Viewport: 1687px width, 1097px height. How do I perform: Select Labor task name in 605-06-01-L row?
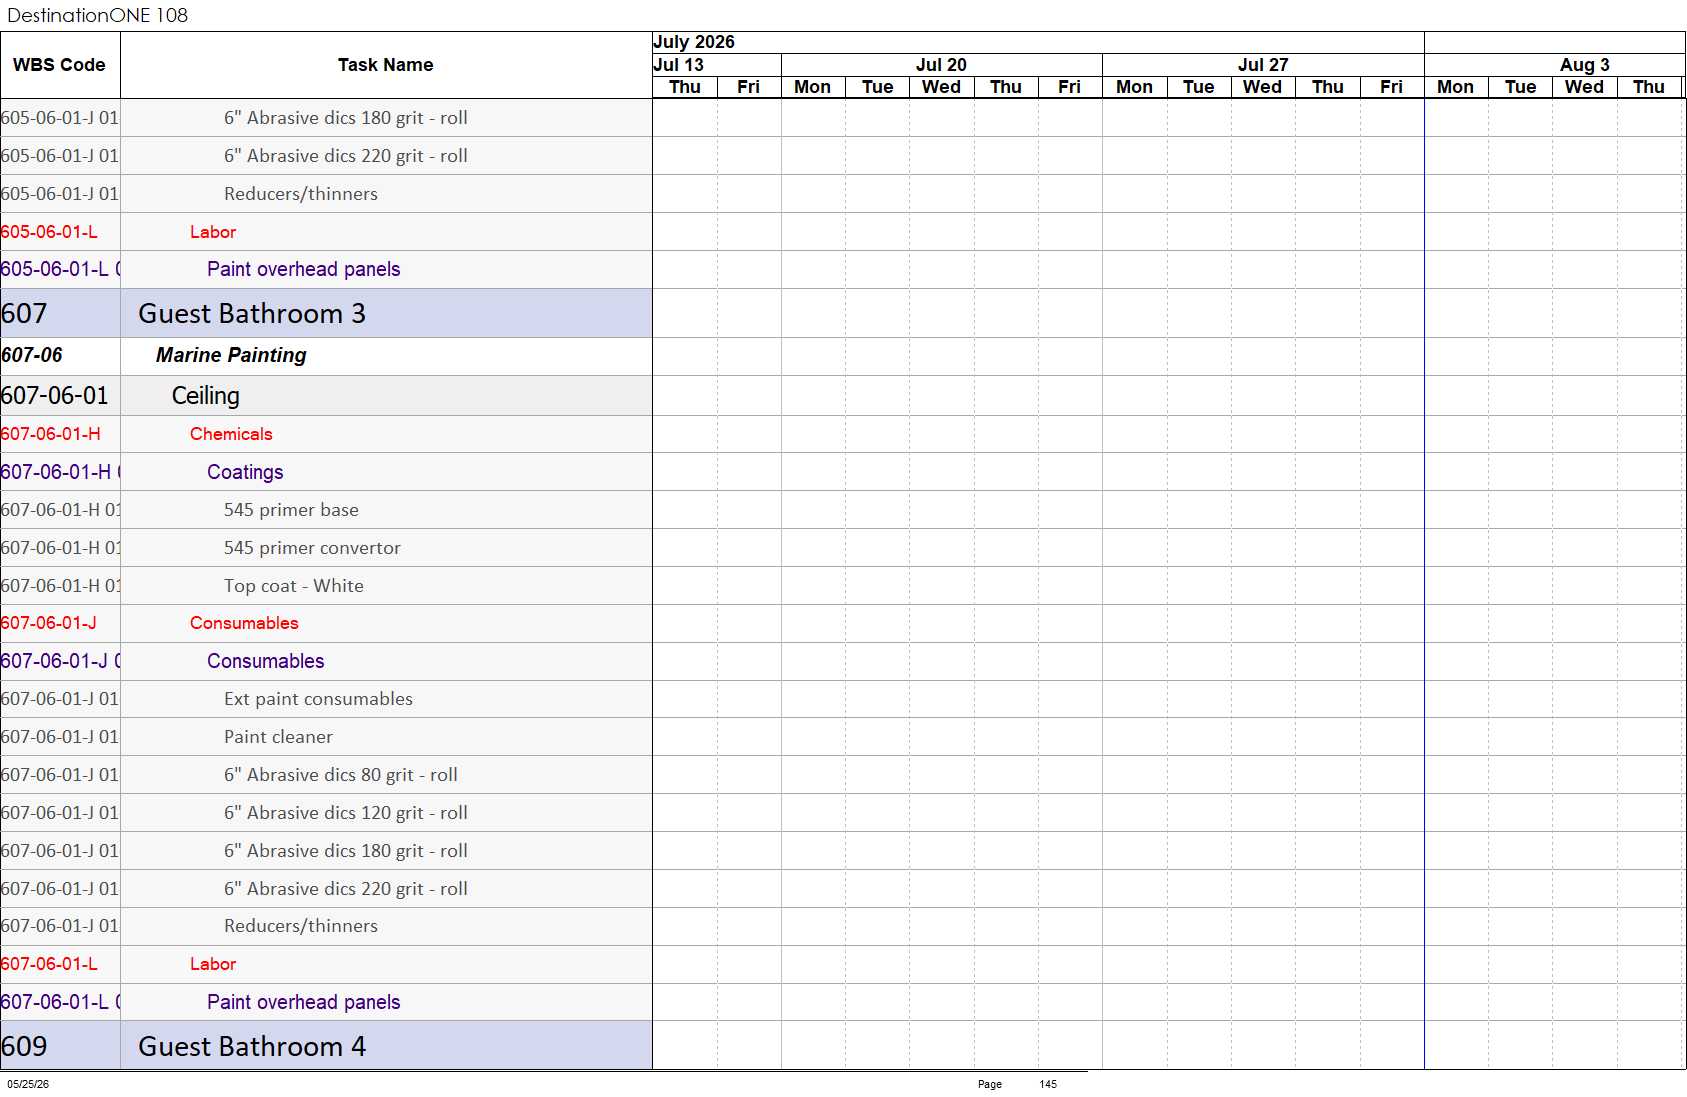(213, 232)
